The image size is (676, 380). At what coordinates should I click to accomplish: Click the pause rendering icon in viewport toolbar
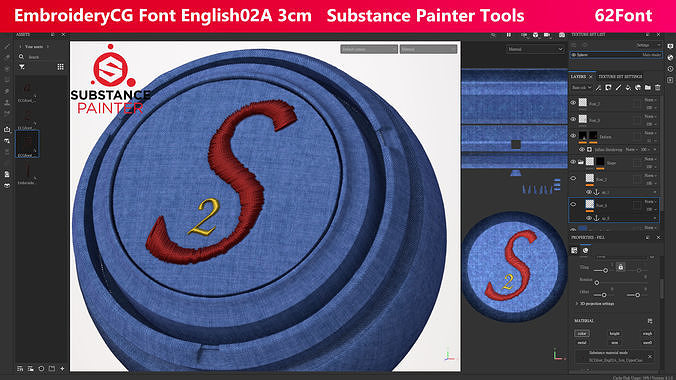pos(509,35)
